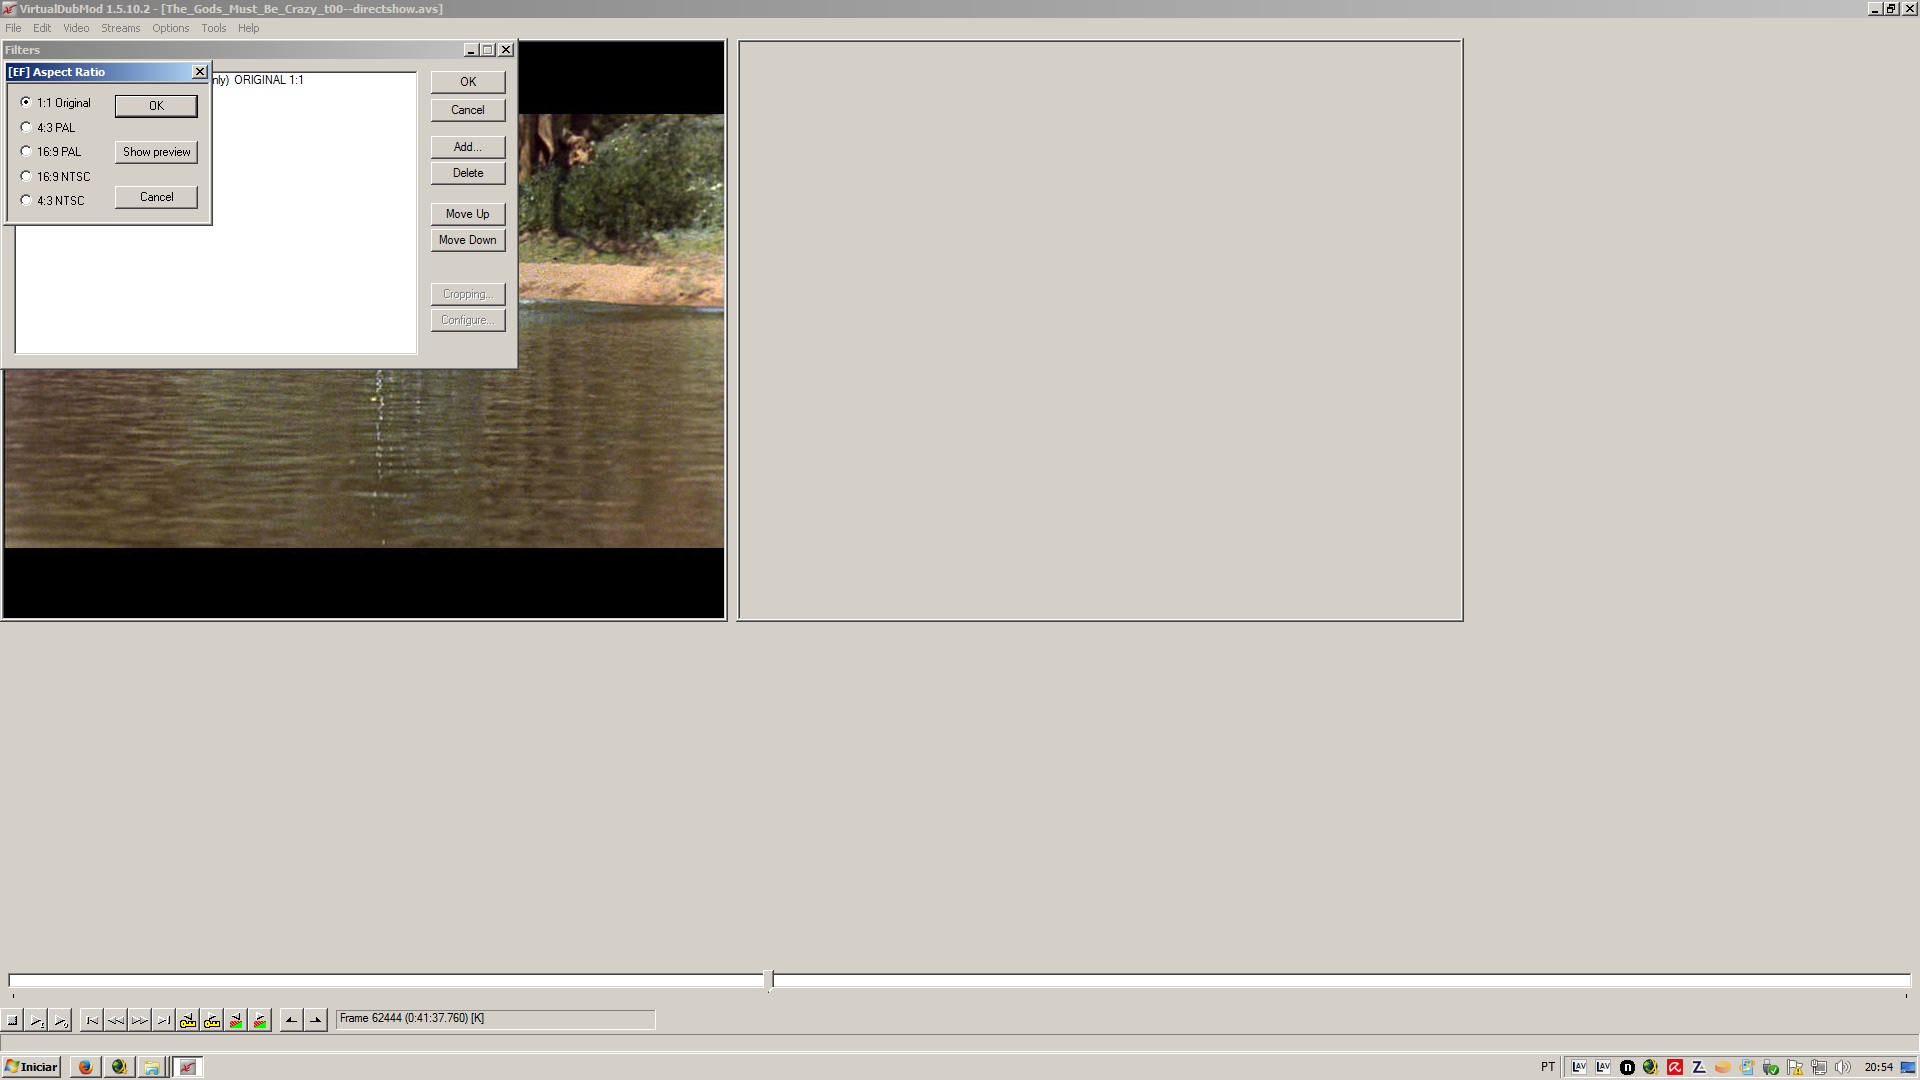
Task: Click the Delete filter button
Action: coord(467,173)
